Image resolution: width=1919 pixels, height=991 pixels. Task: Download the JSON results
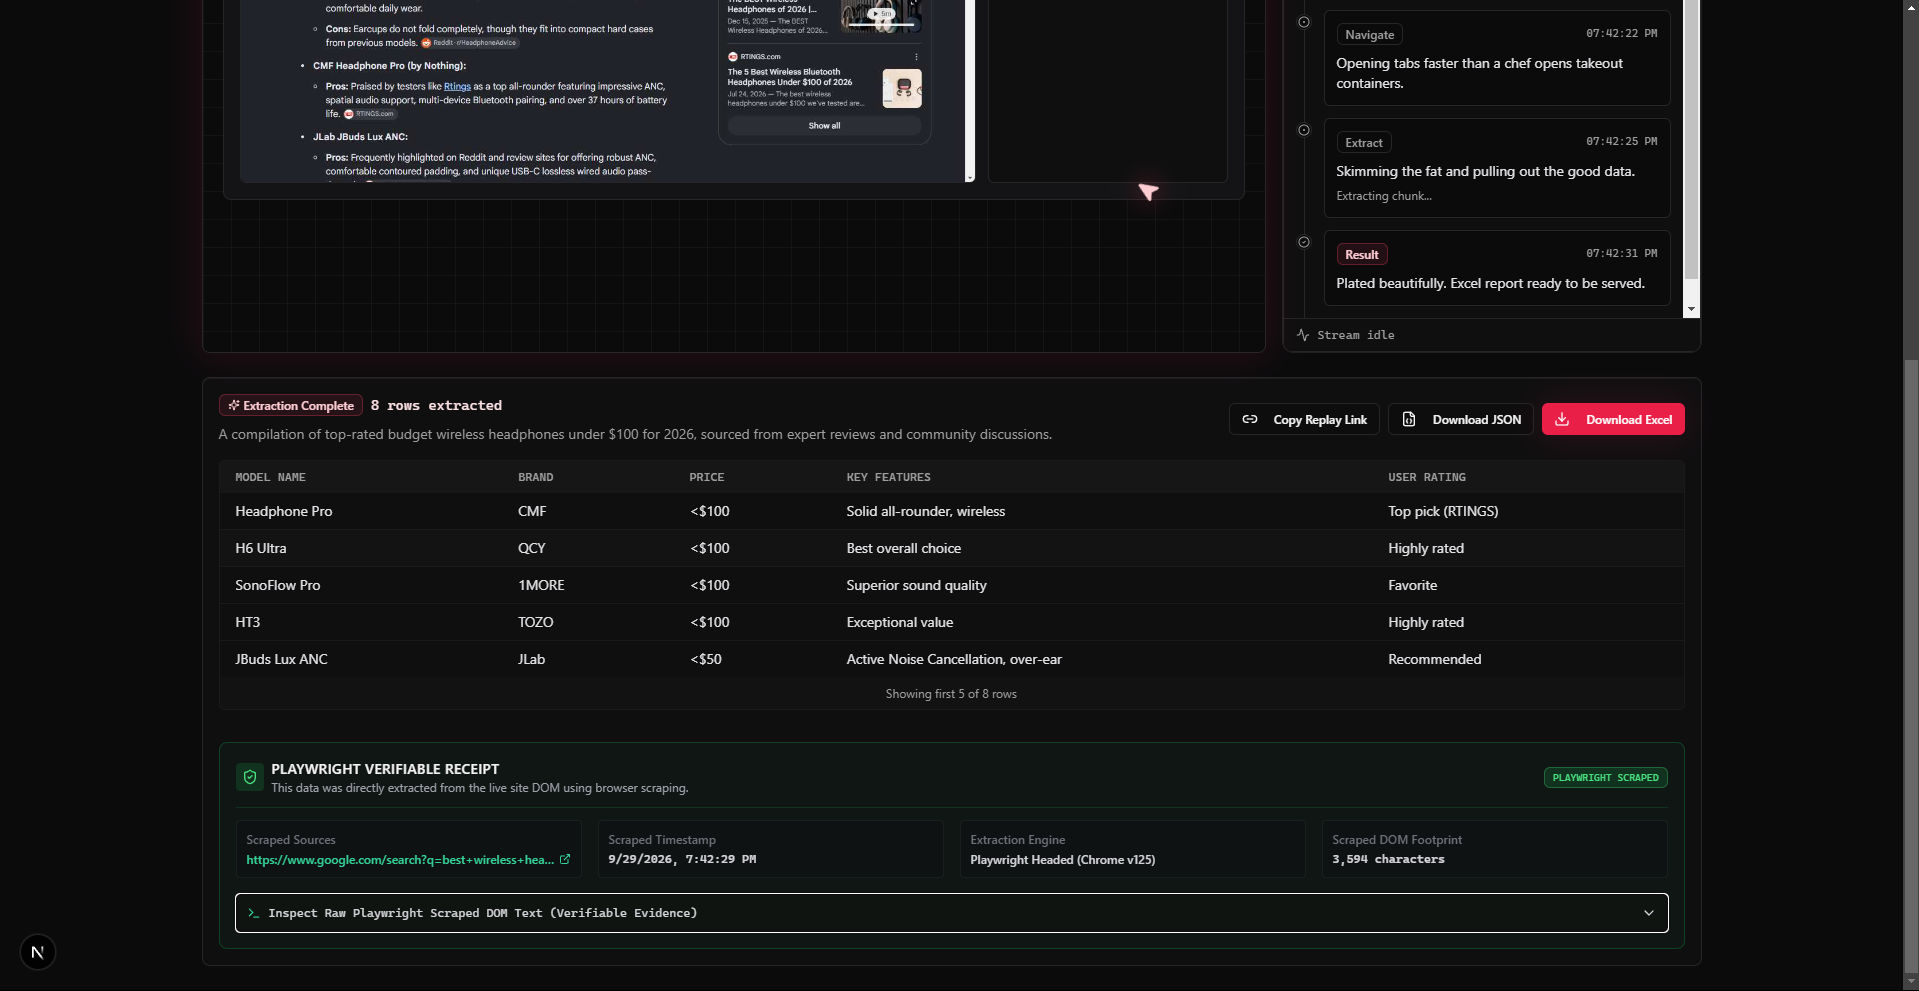1461,420
